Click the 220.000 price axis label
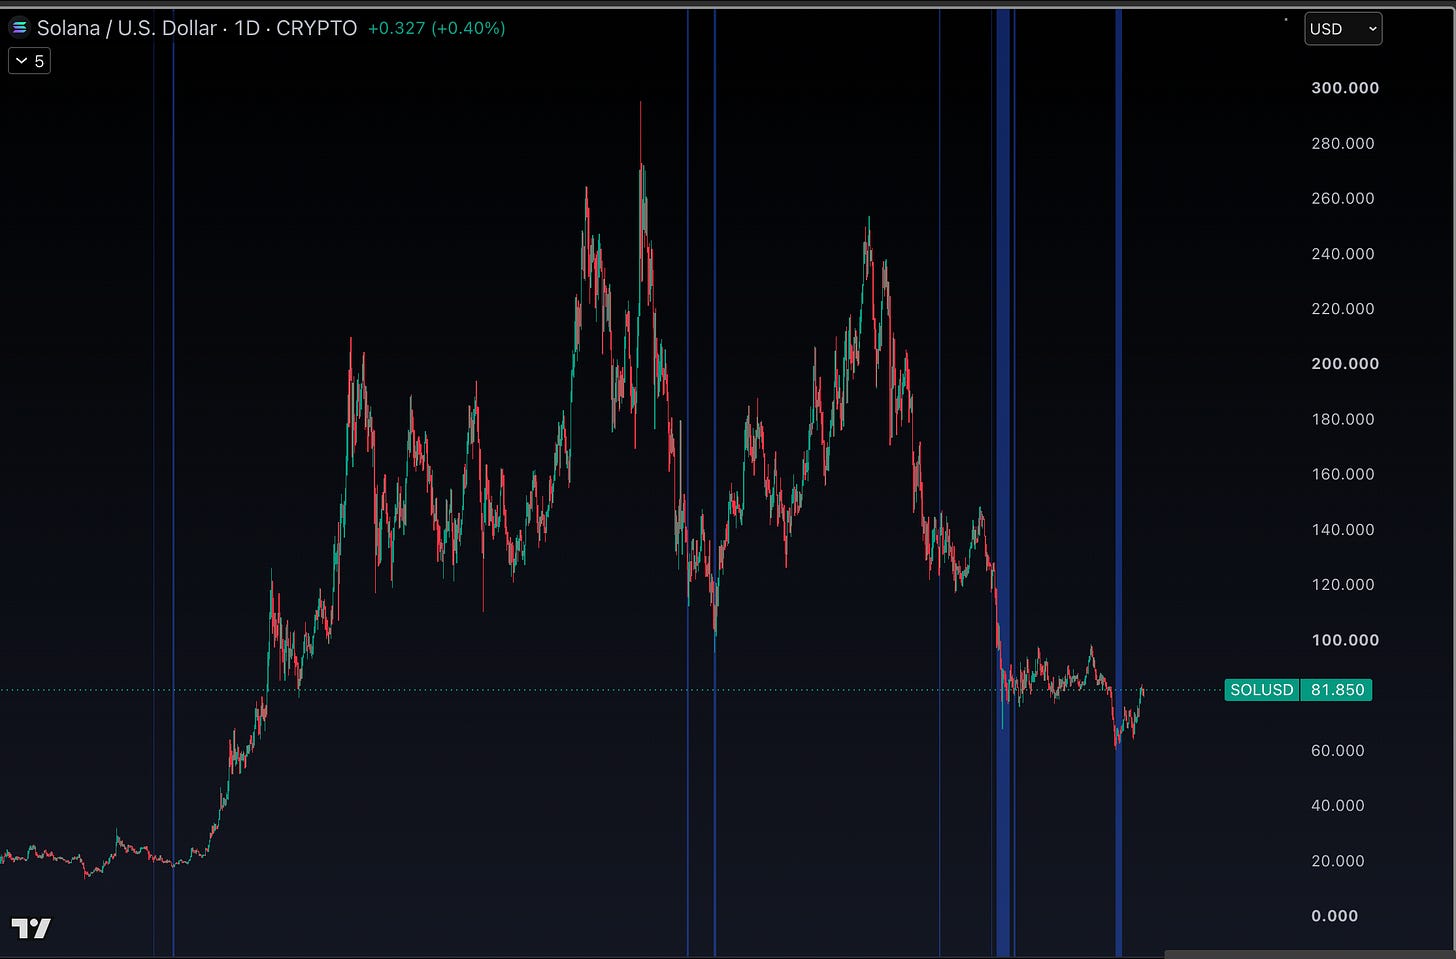 point(1343,309)
